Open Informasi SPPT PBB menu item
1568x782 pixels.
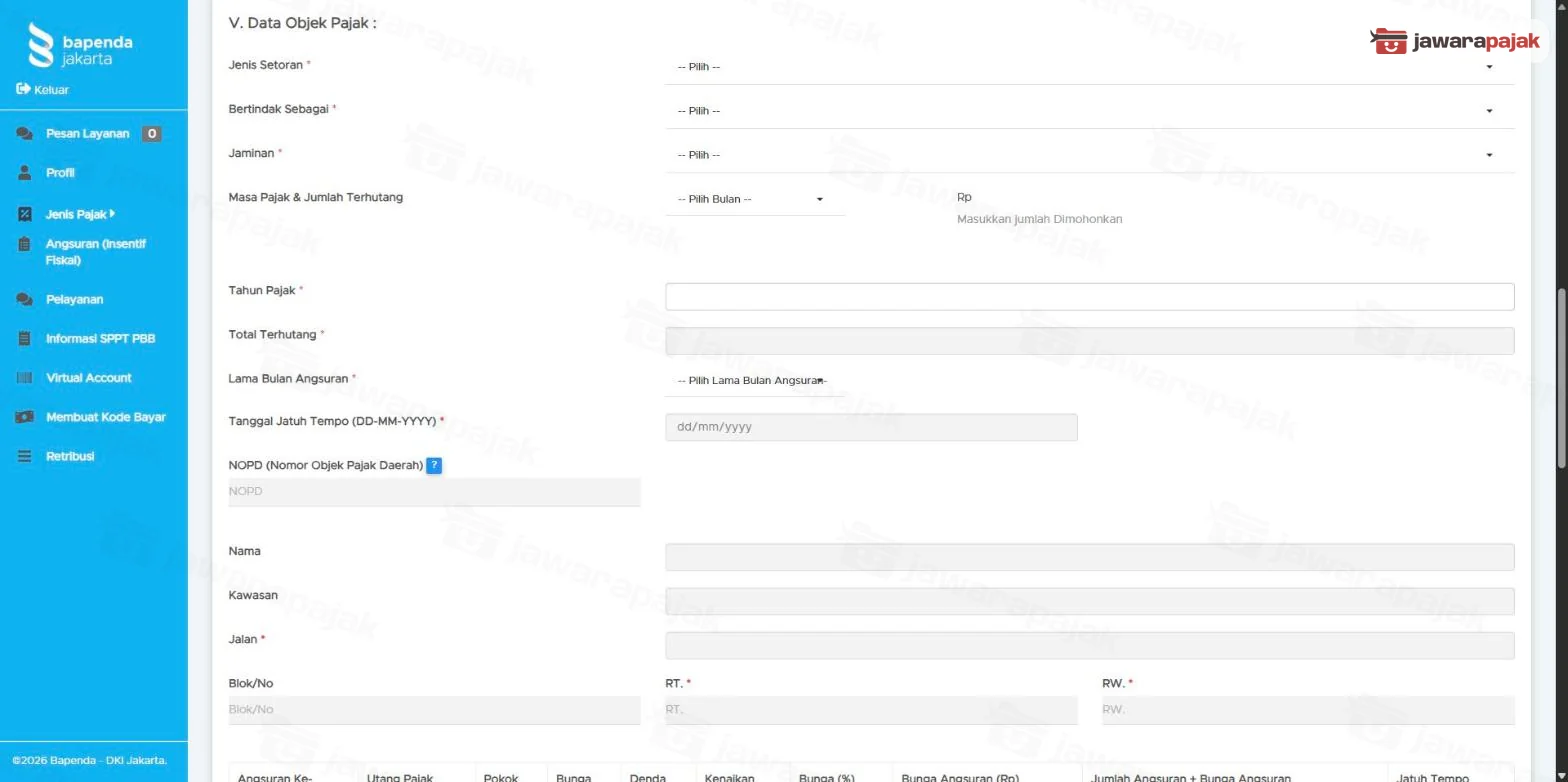click(x=100, y=338)
